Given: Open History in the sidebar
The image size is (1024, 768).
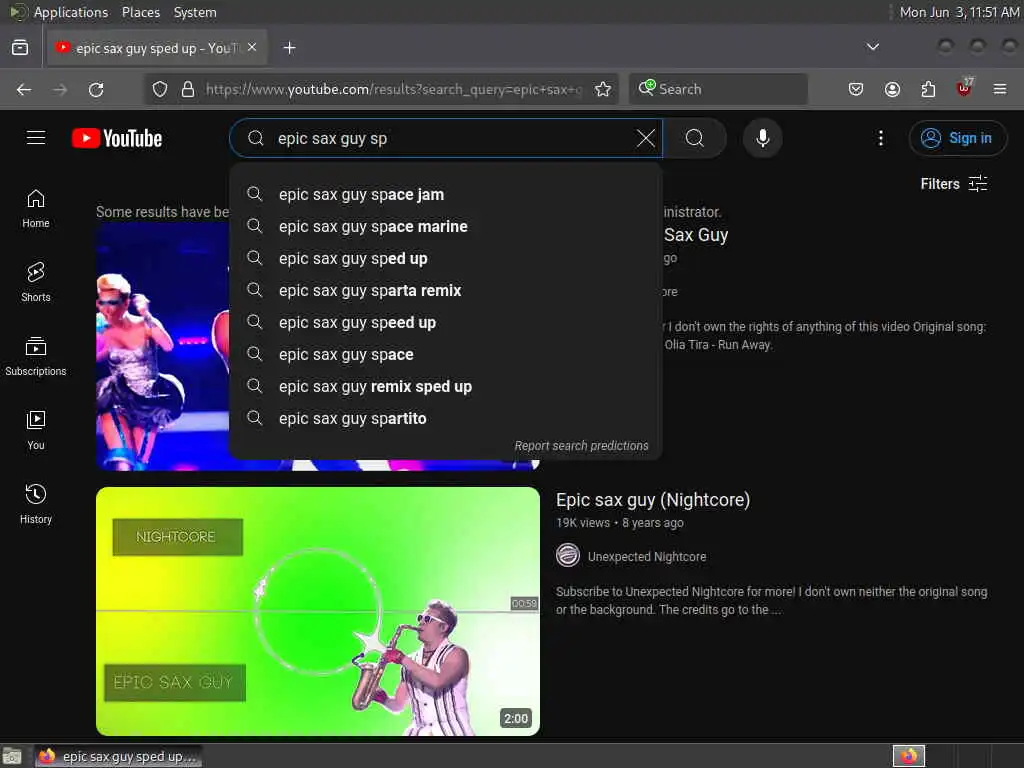Looking at the screenshot, I should click(36, 504).
